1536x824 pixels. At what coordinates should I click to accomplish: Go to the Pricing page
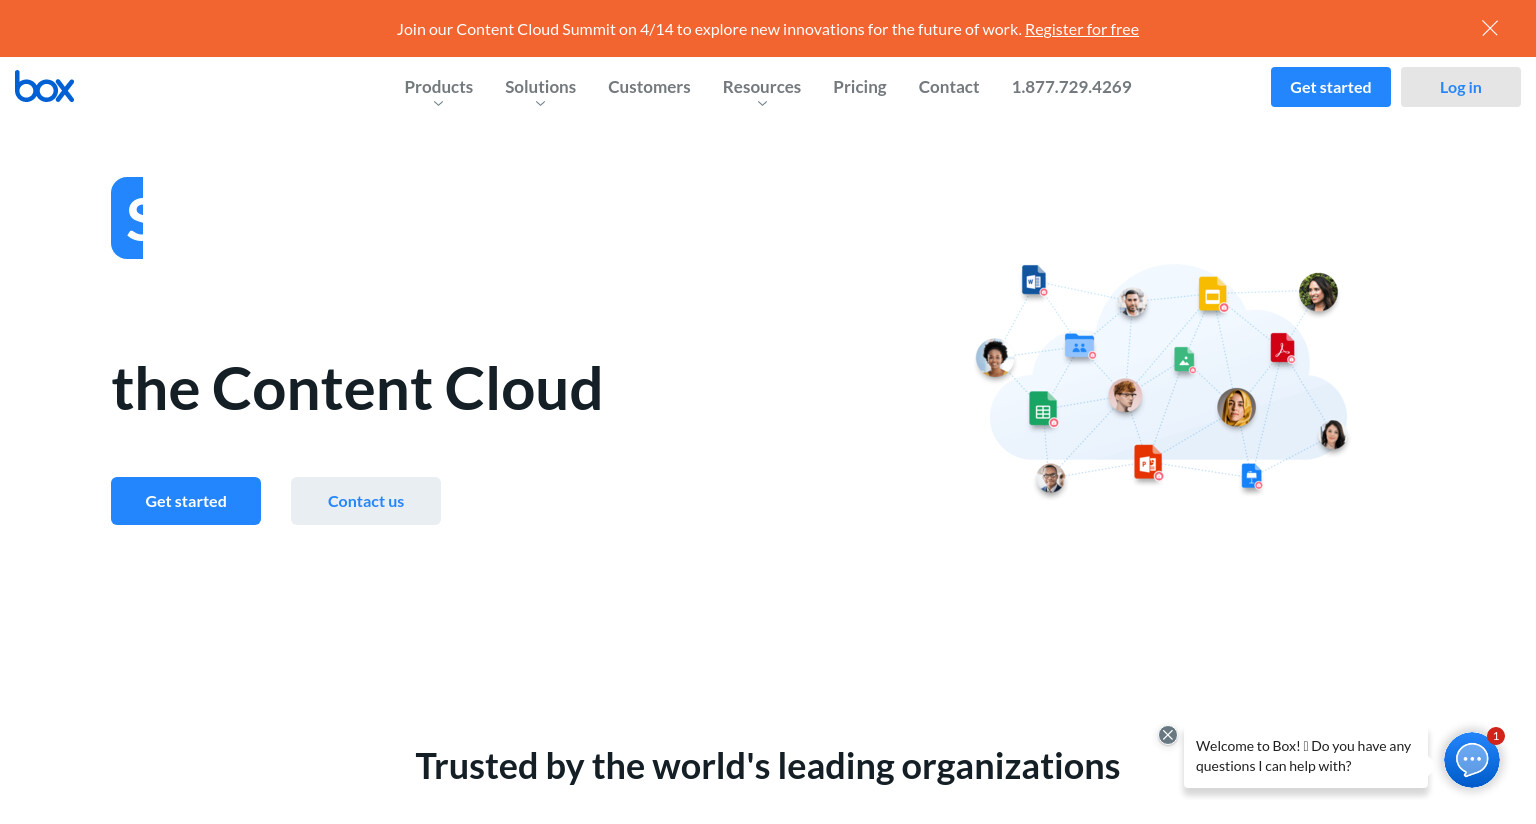tap(860, 87)
